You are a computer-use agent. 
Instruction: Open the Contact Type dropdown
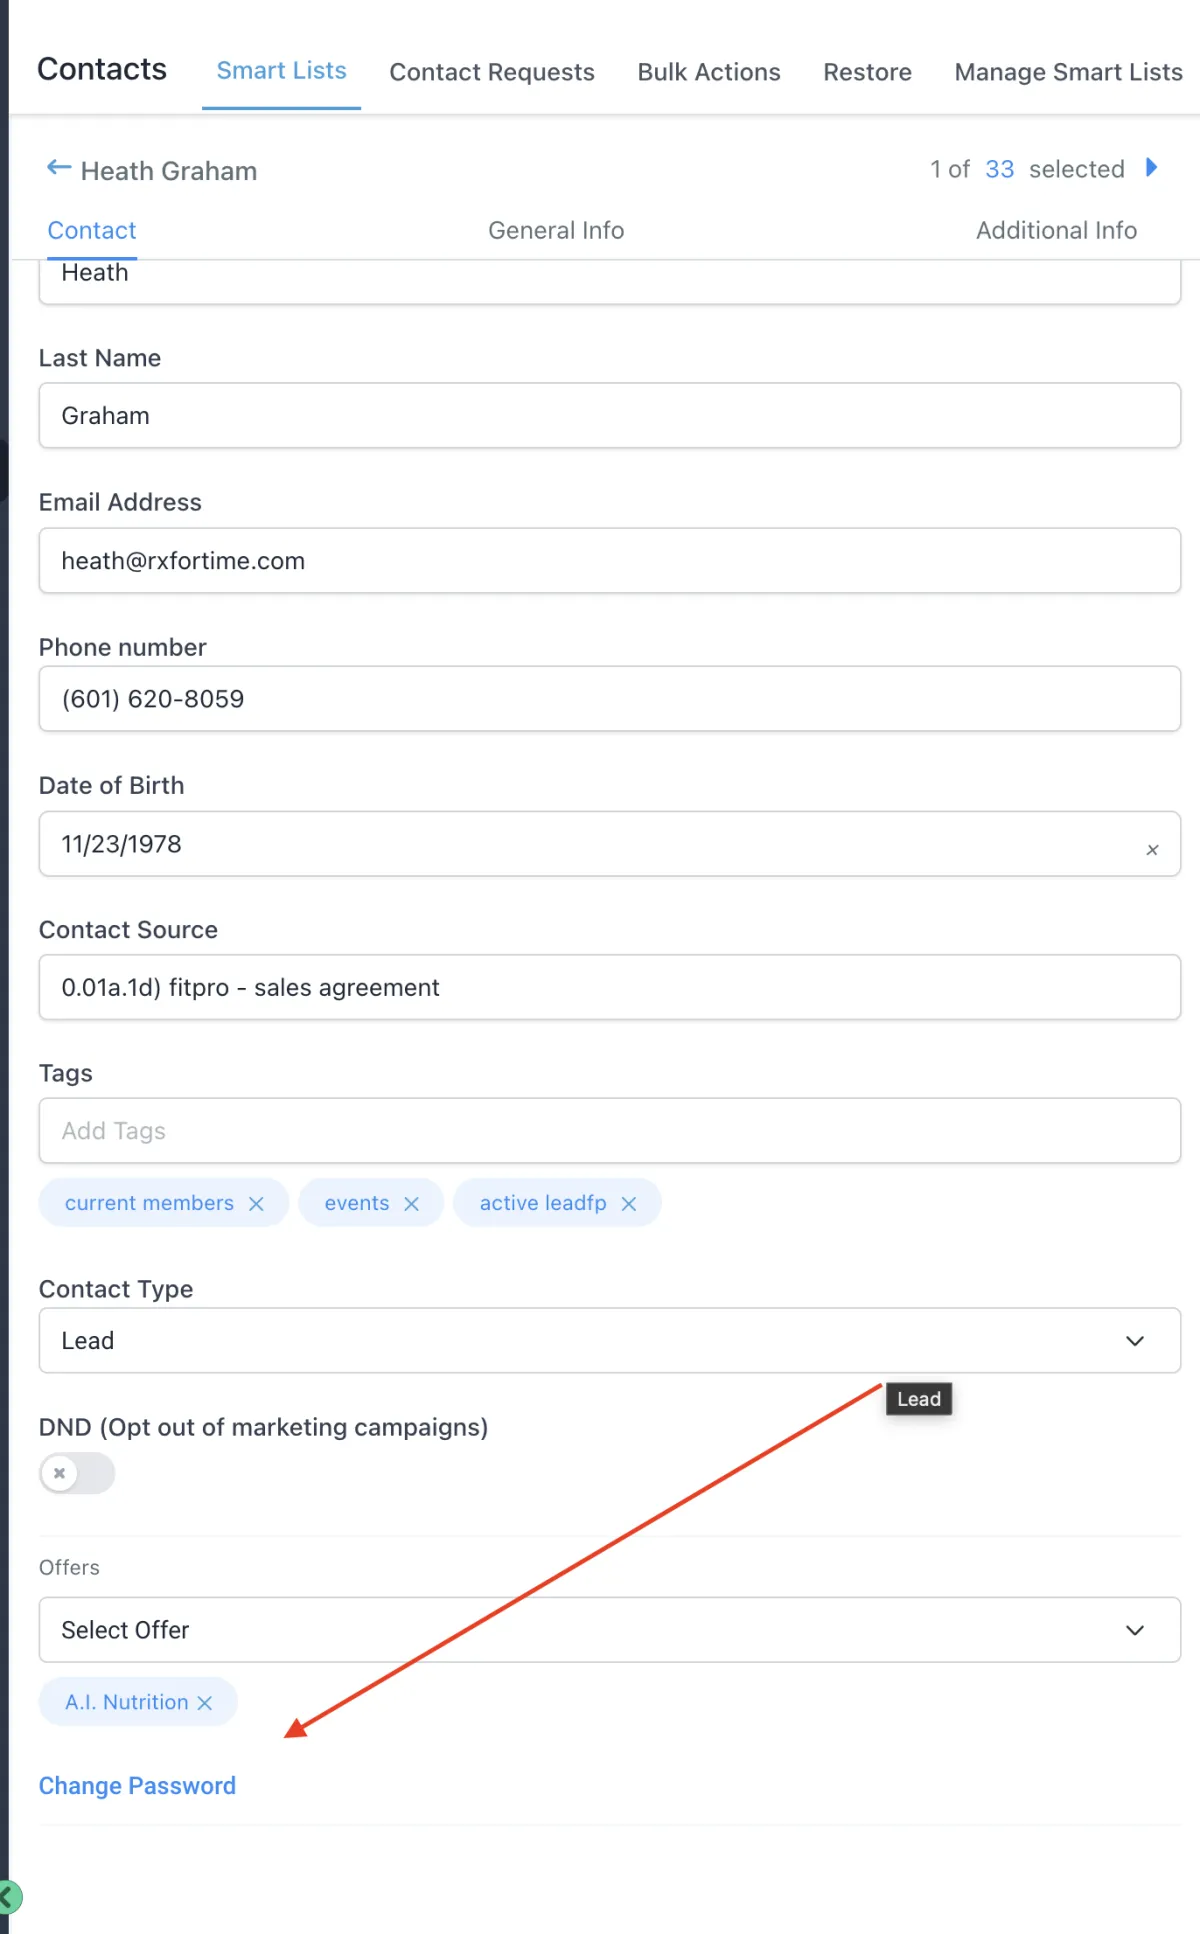609,1340
